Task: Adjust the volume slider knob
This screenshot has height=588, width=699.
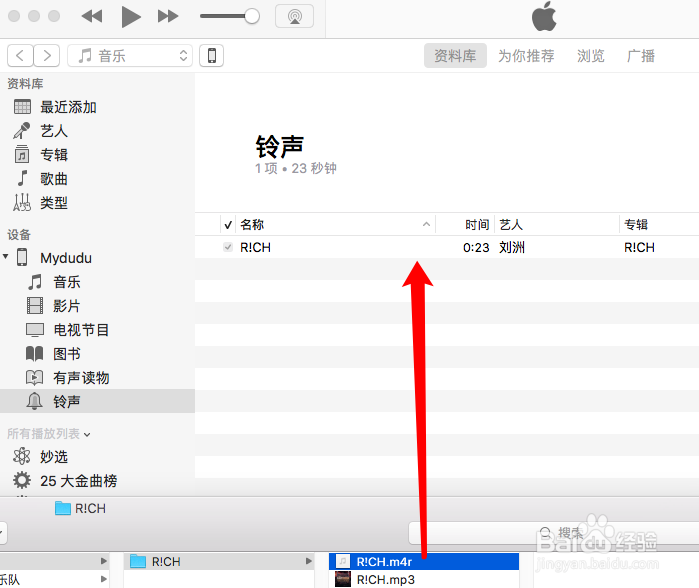Action: coord(252,16)
